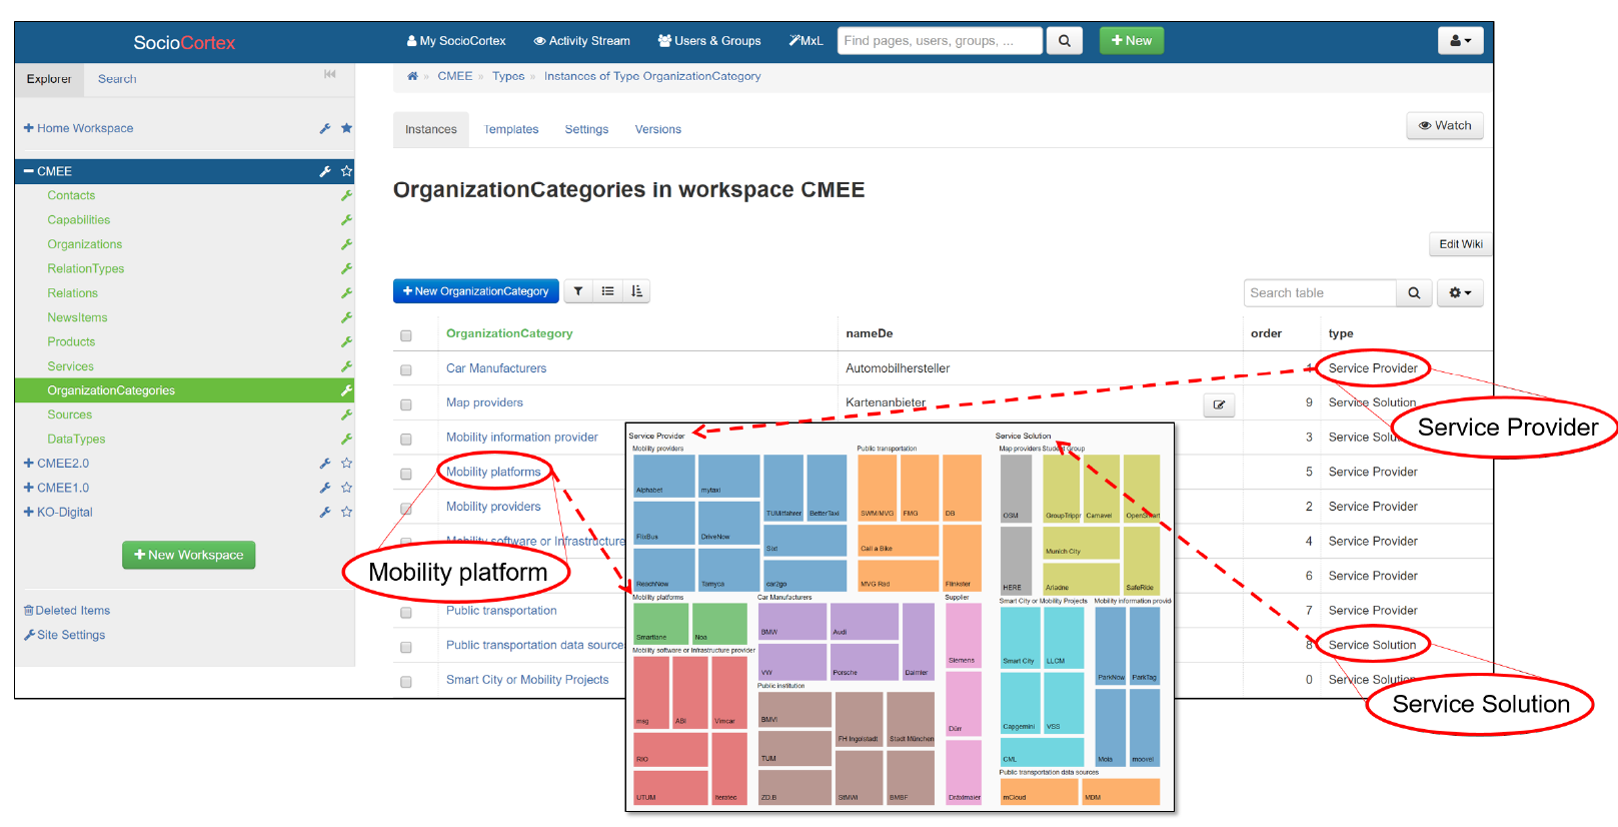Open the table settings gear dropdown

coord(1460,293)
